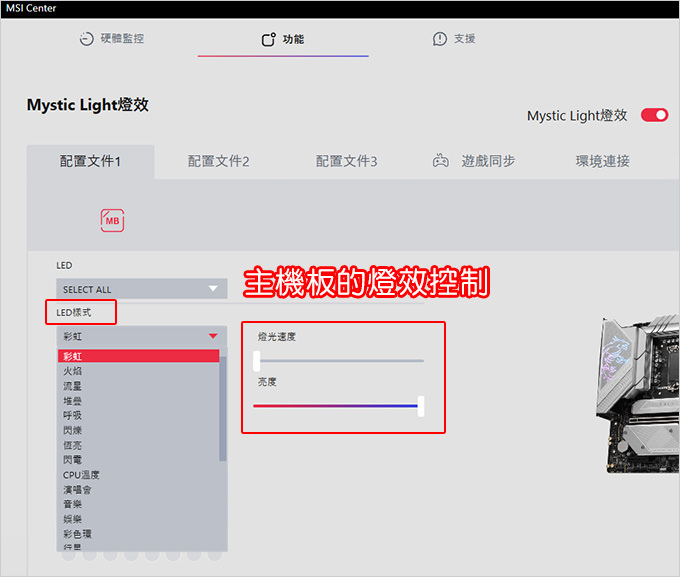
Task: Choose the 演唱會 concert LED style
Action: (138, 489)
